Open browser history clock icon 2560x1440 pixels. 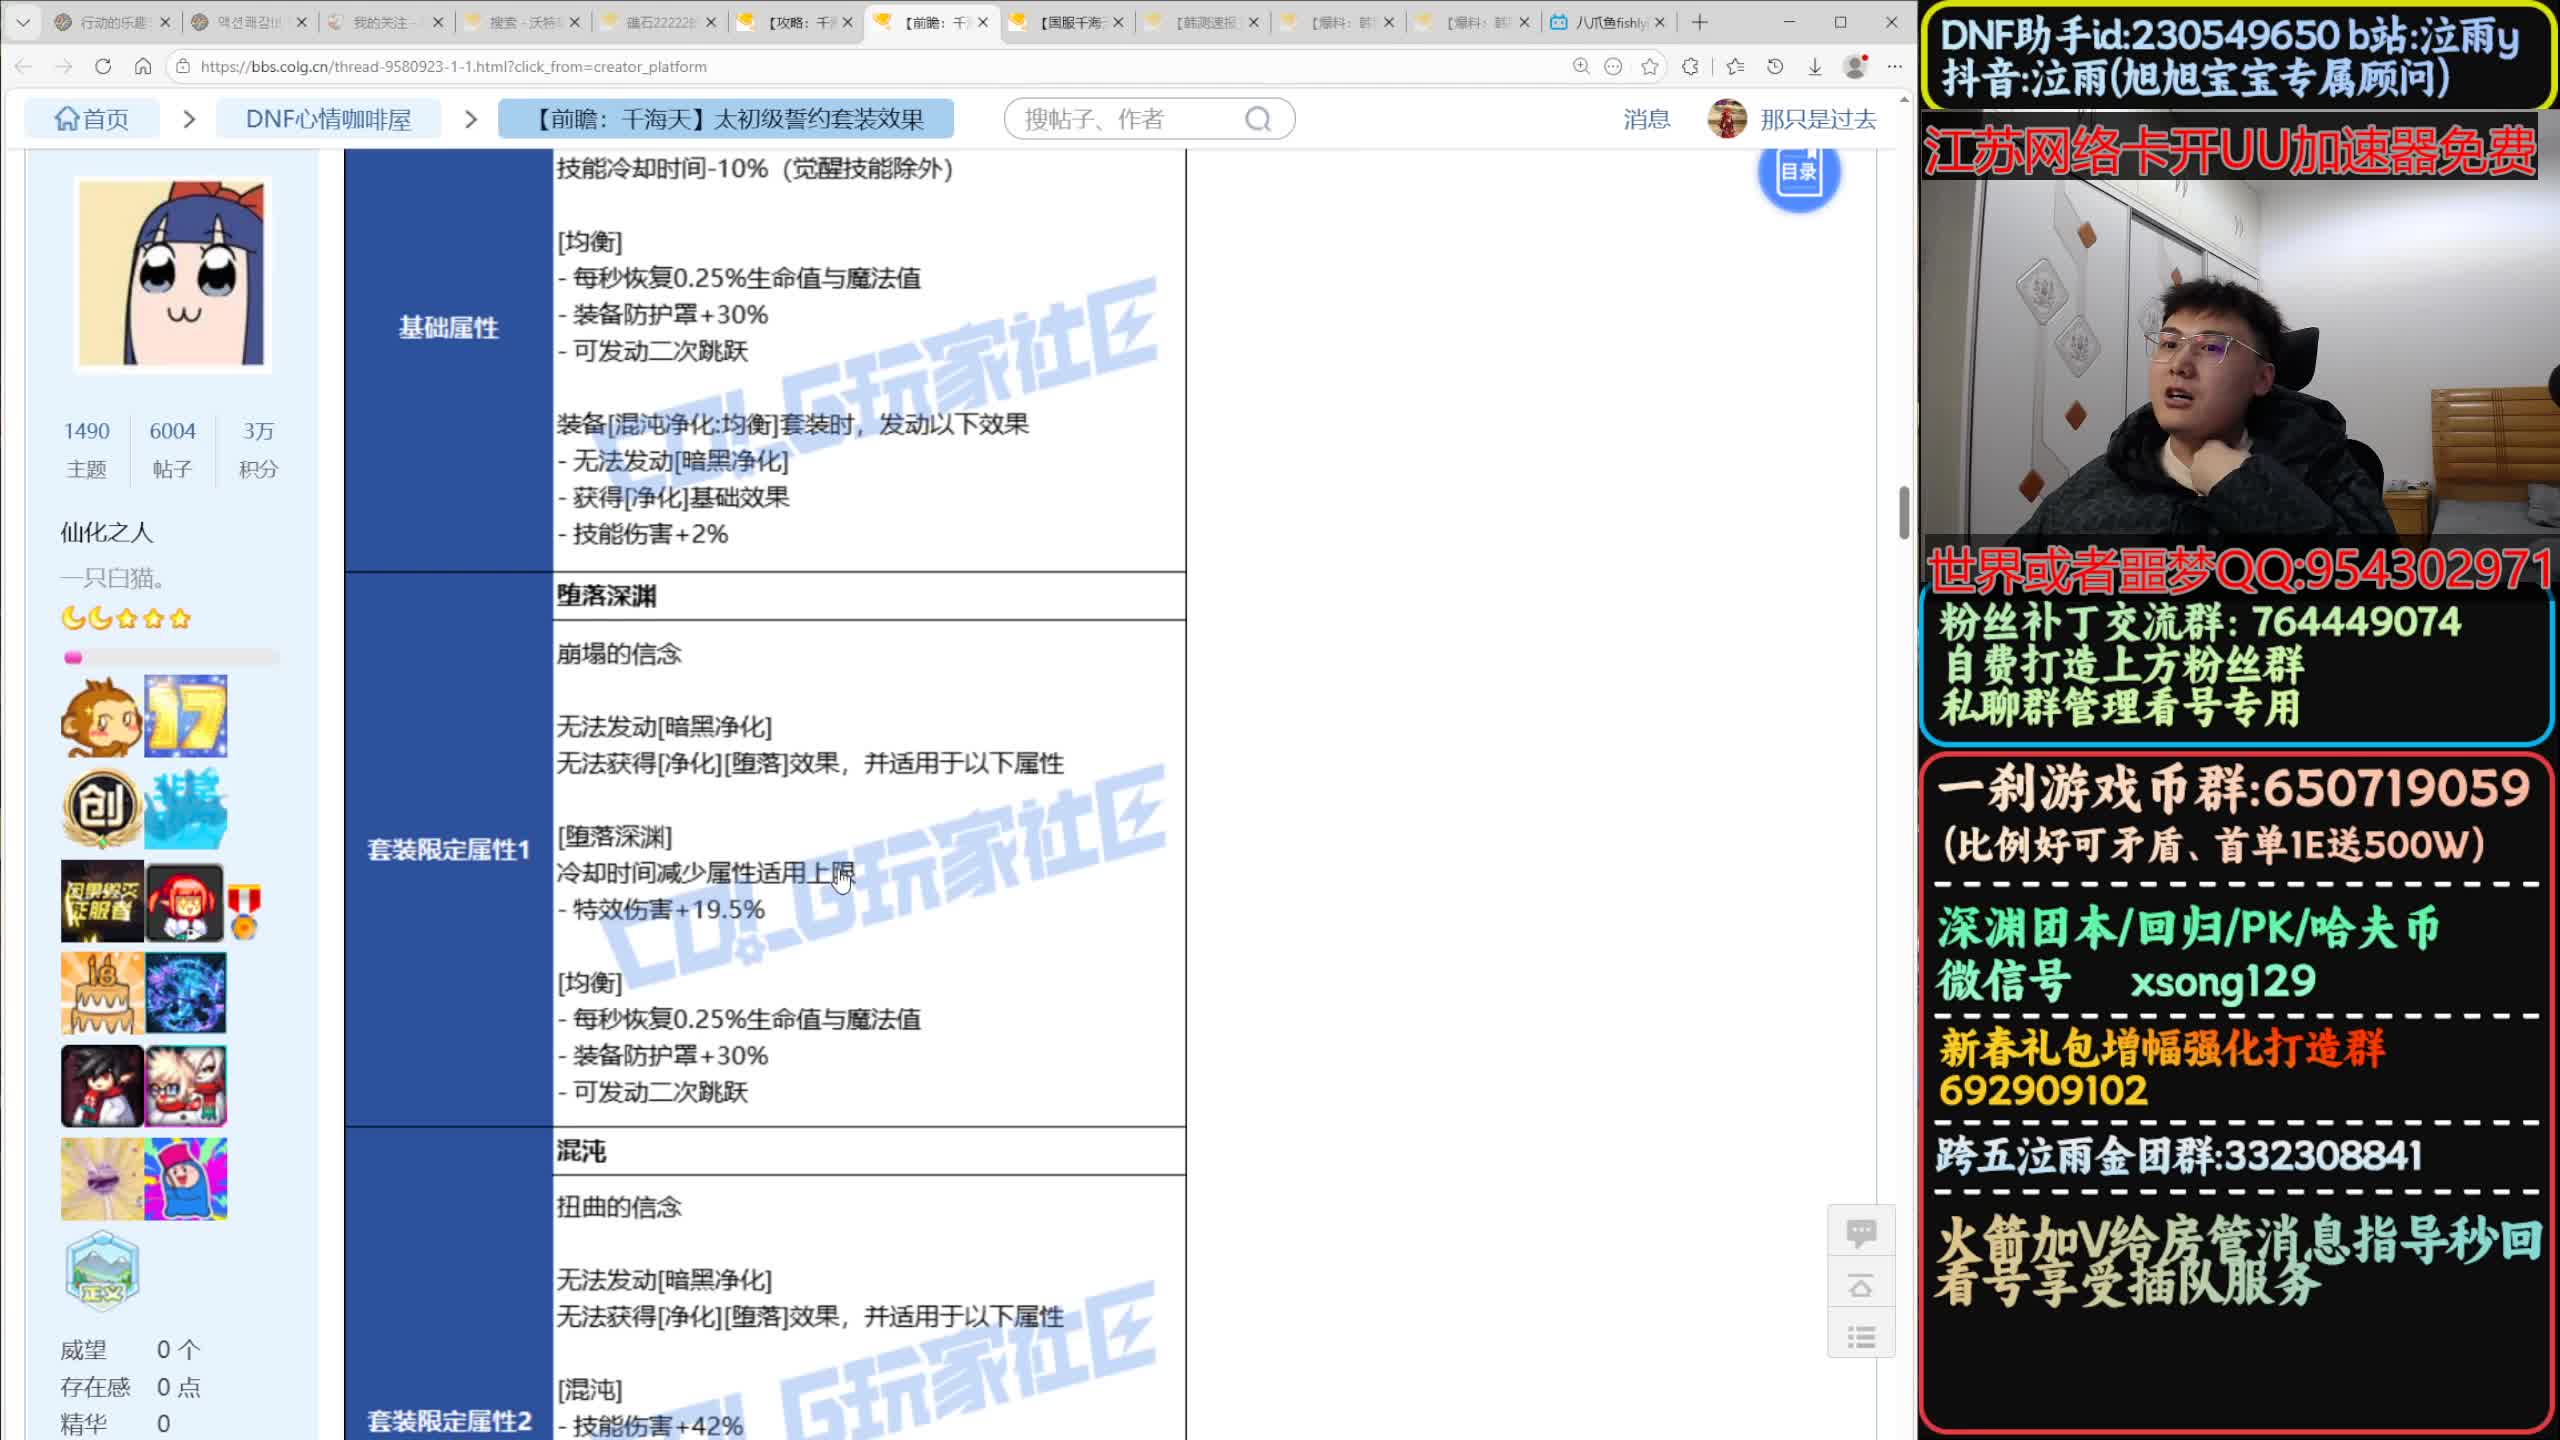pos(1775,67)
